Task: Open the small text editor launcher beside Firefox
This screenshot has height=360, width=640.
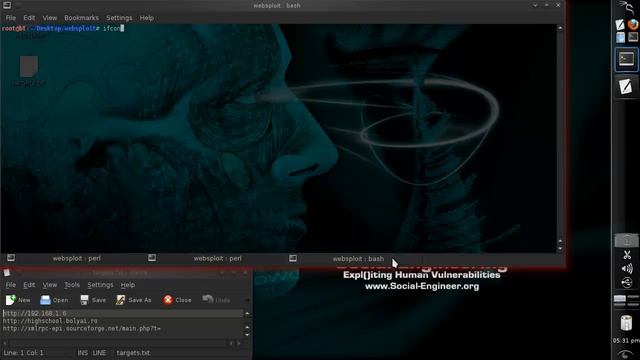Action: 620,25
